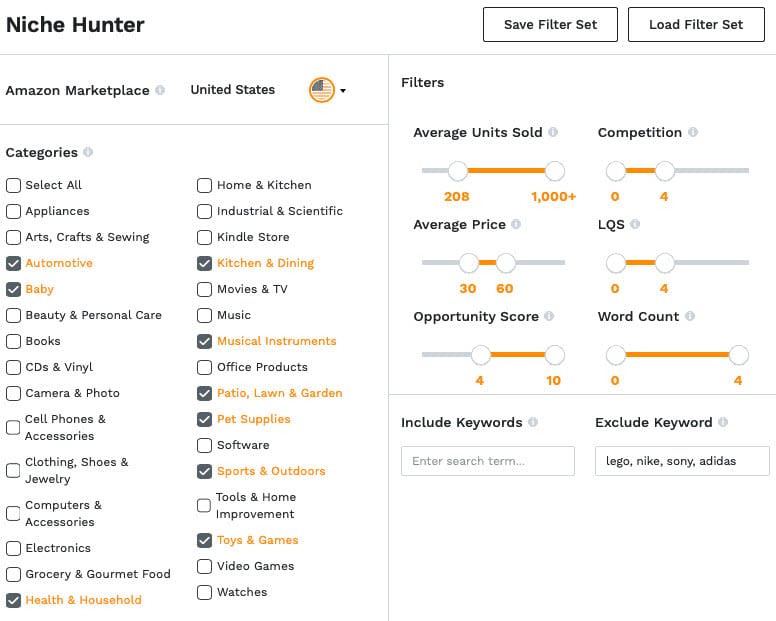Click the United States marketplace label
The width and height of the screenshot is (776, 621).
pos(233,90)
